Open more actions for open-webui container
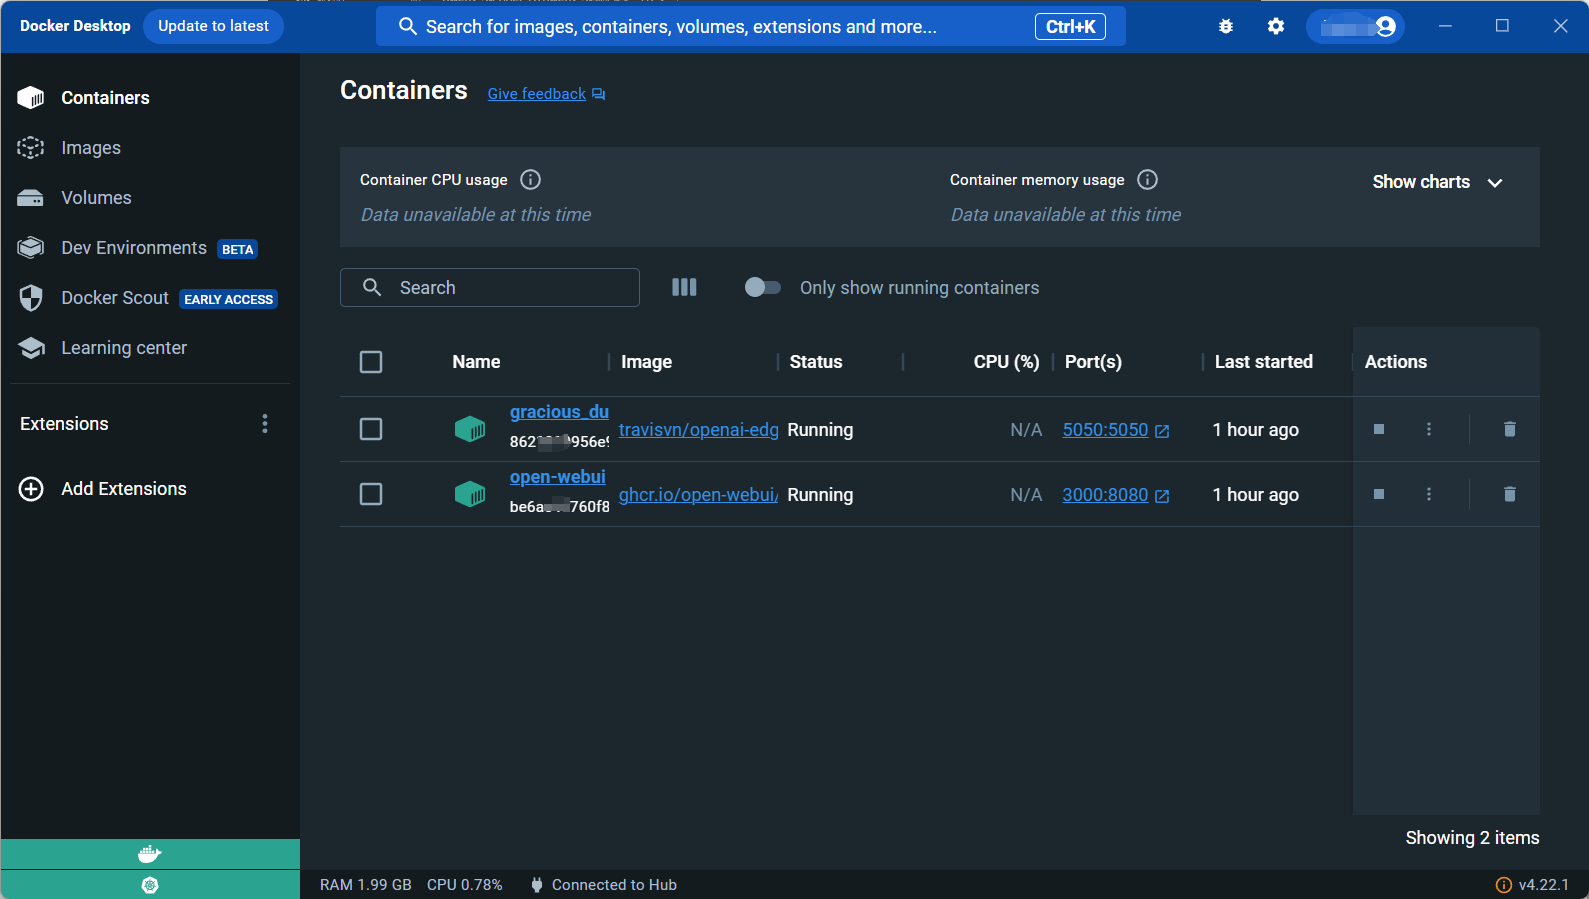The image size is (1589, 899). tap(1429, 494)
